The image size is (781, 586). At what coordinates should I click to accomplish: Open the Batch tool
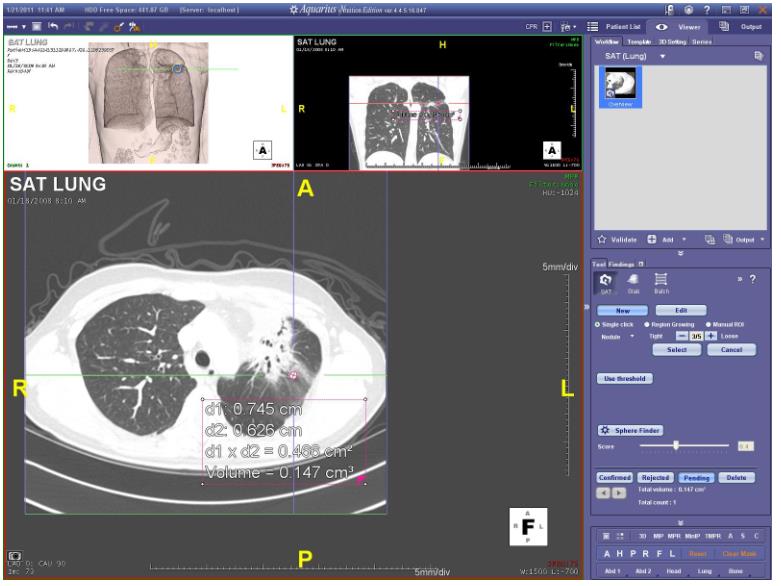[661, 283]
